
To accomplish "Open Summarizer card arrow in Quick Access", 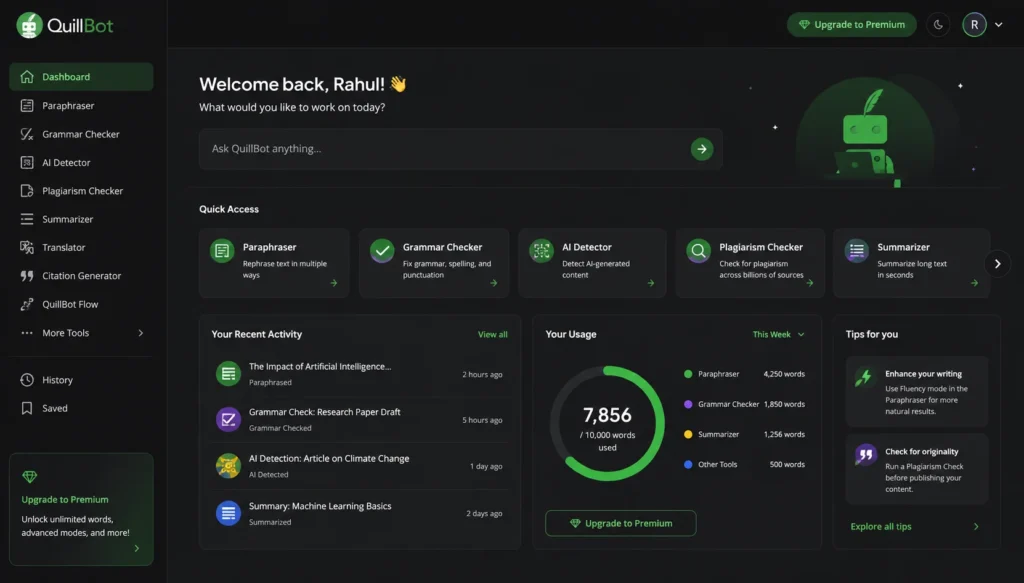I will pos(974,283).
